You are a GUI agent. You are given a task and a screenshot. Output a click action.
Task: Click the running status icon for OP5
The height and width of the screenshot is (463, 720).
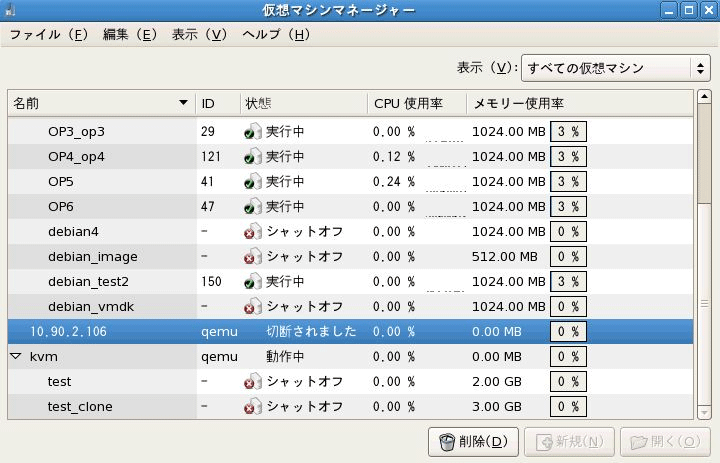(x=253, y=181)
